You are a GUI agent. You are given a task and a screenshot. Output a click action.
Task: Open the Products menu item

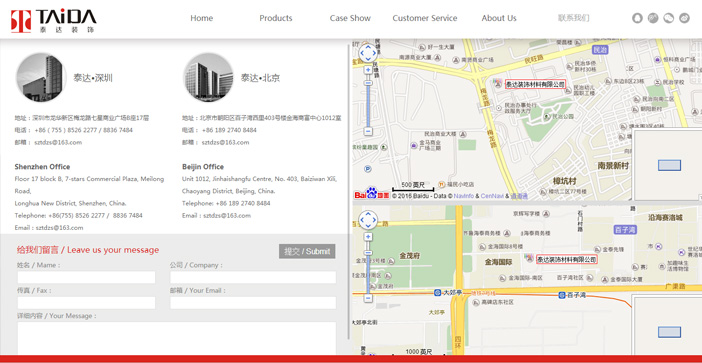pos(276,18)
